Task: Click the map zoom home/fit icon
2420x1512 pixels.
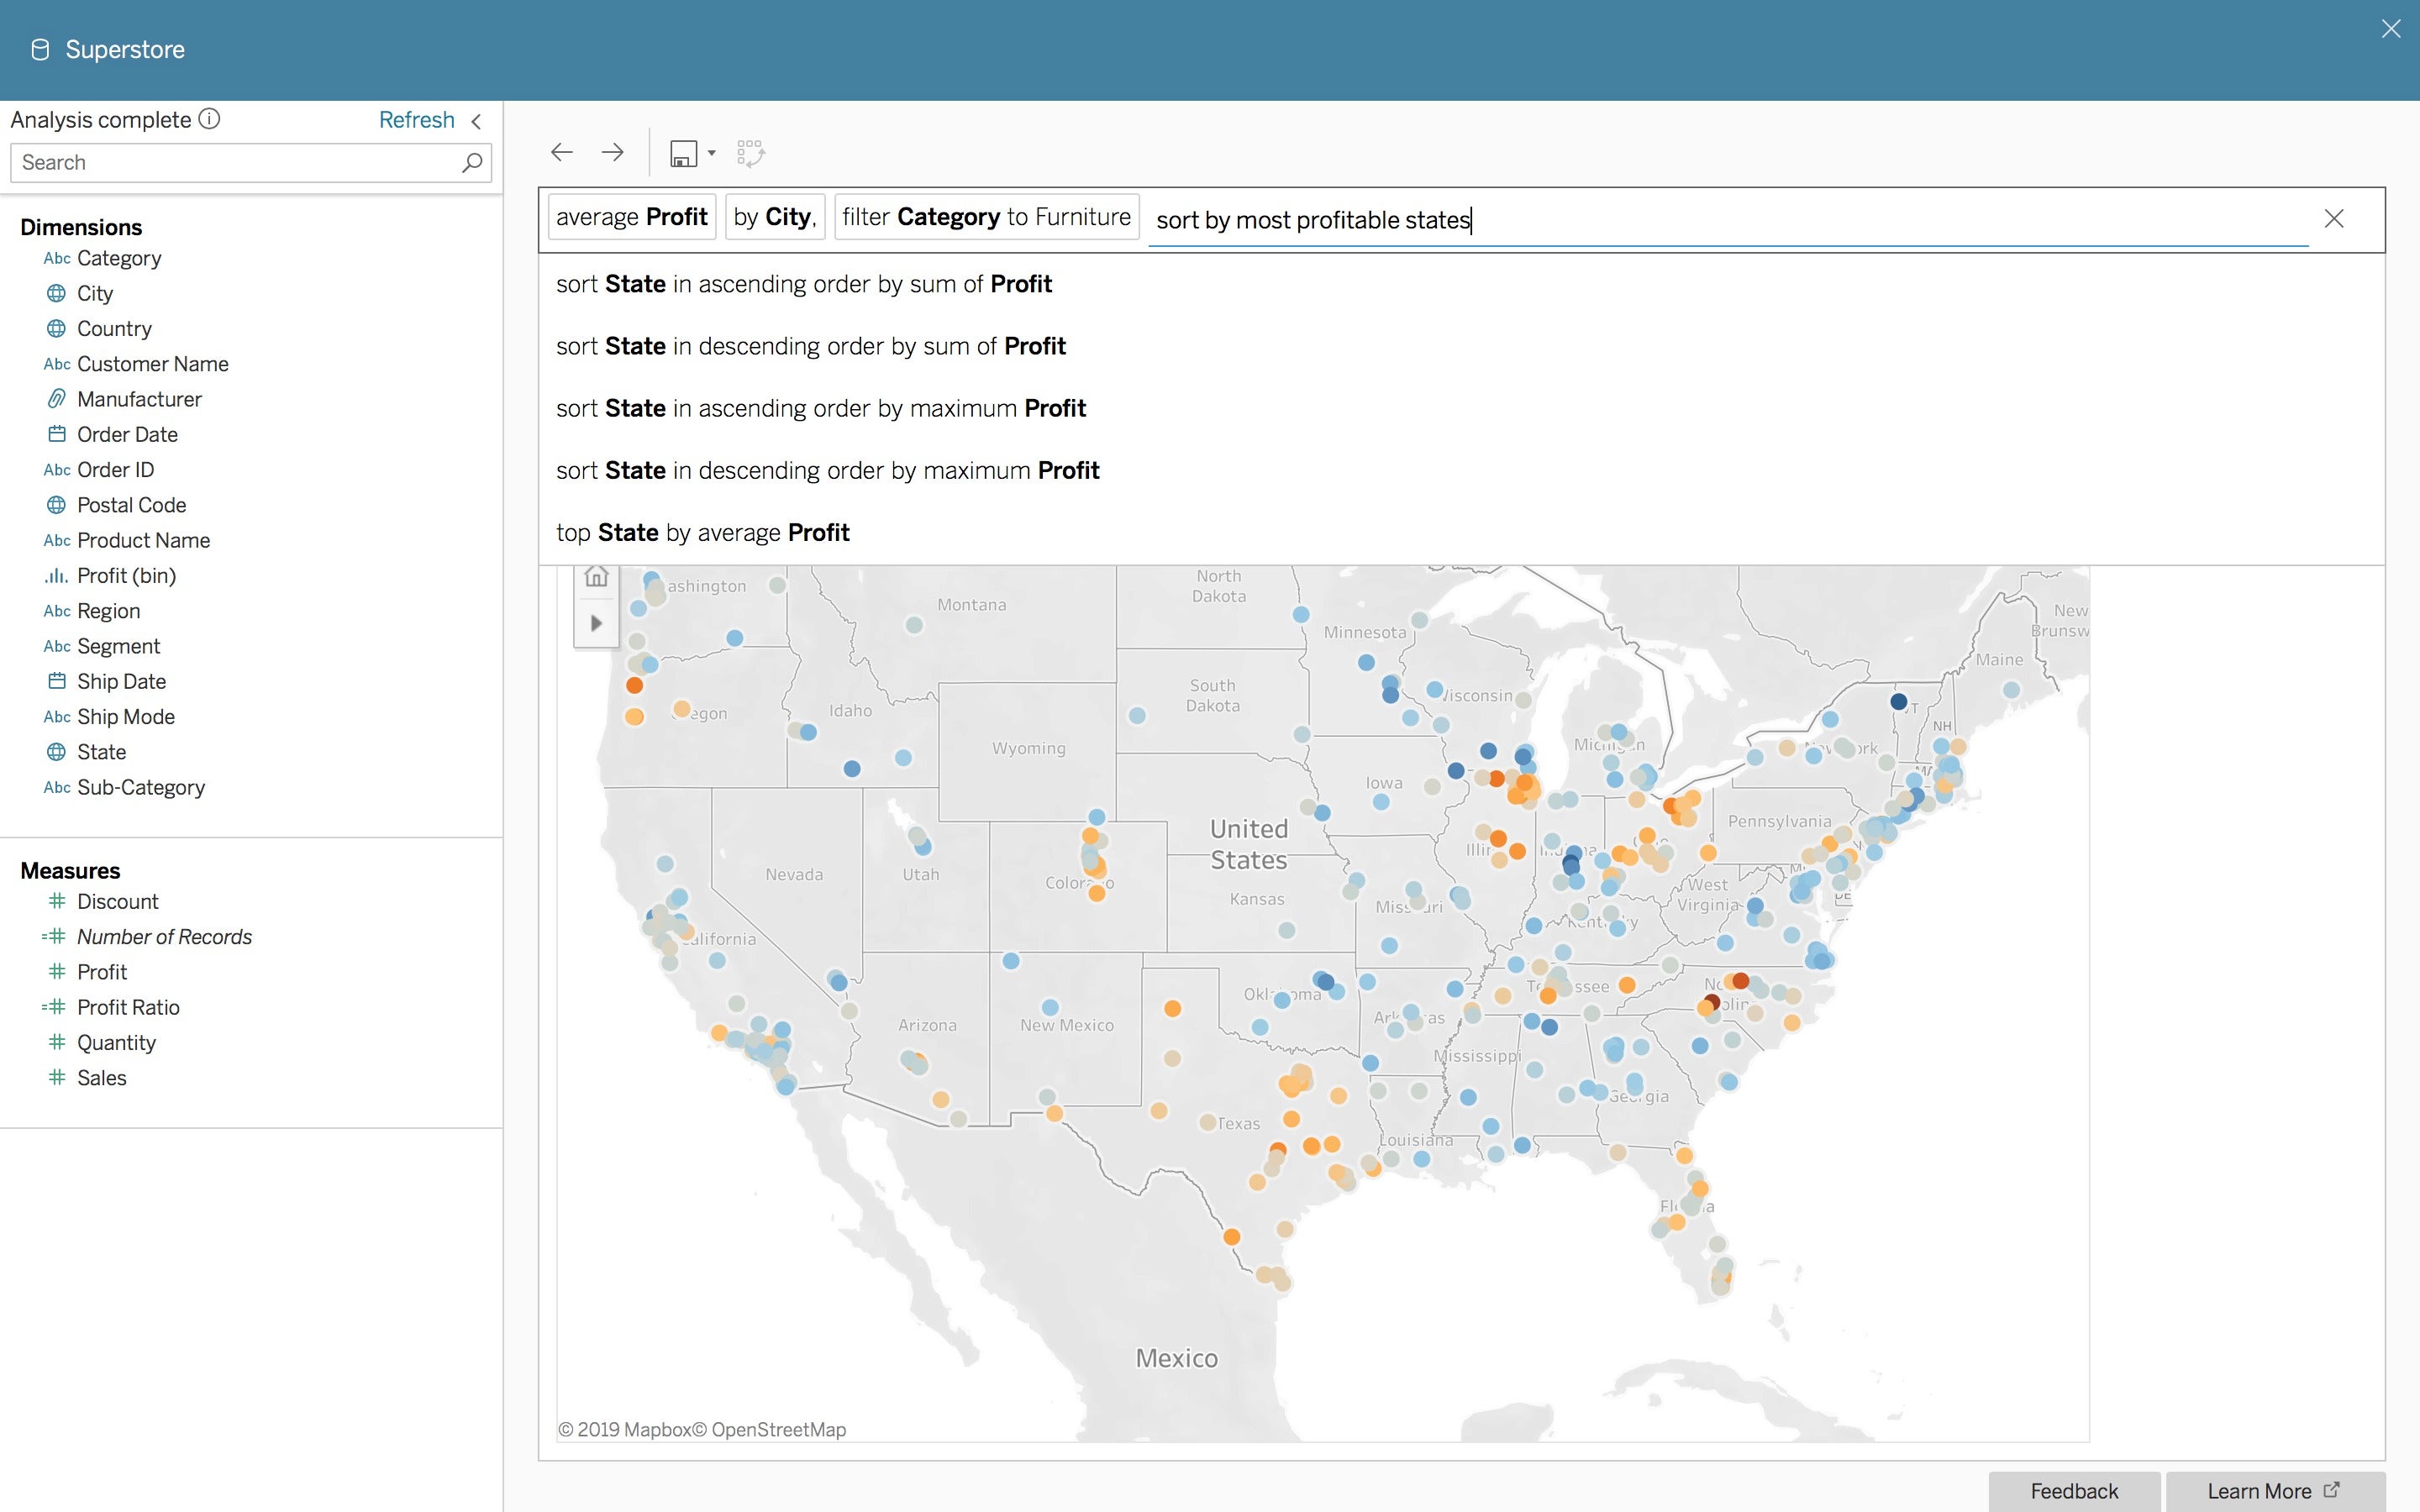Action: tap(596, 576)
